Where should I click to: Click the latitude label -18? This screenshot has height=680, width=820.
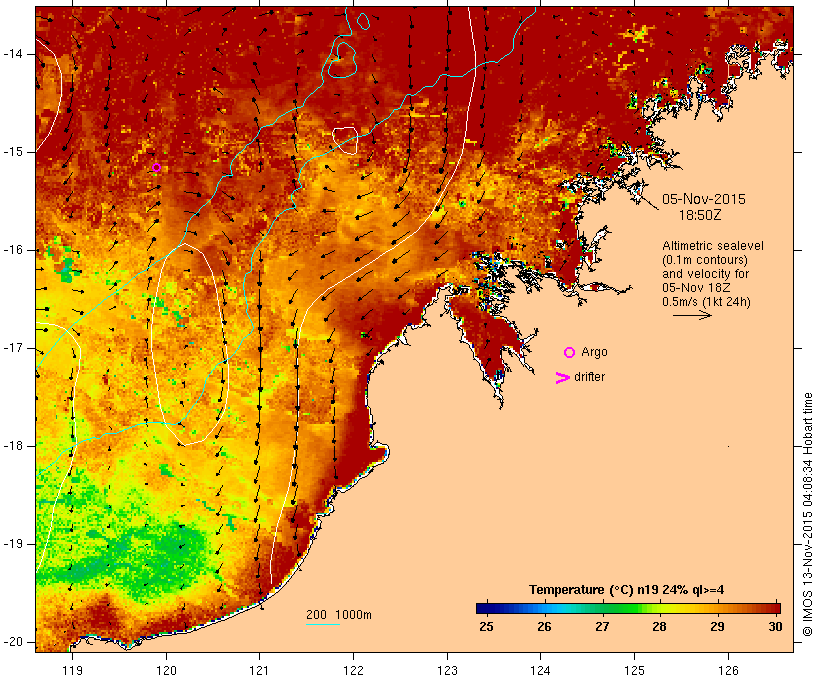13,446
